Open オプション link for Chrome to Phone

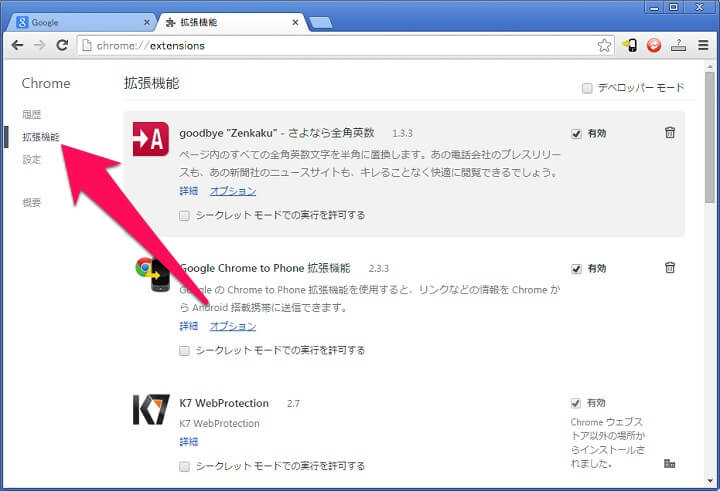coord(233,326)
